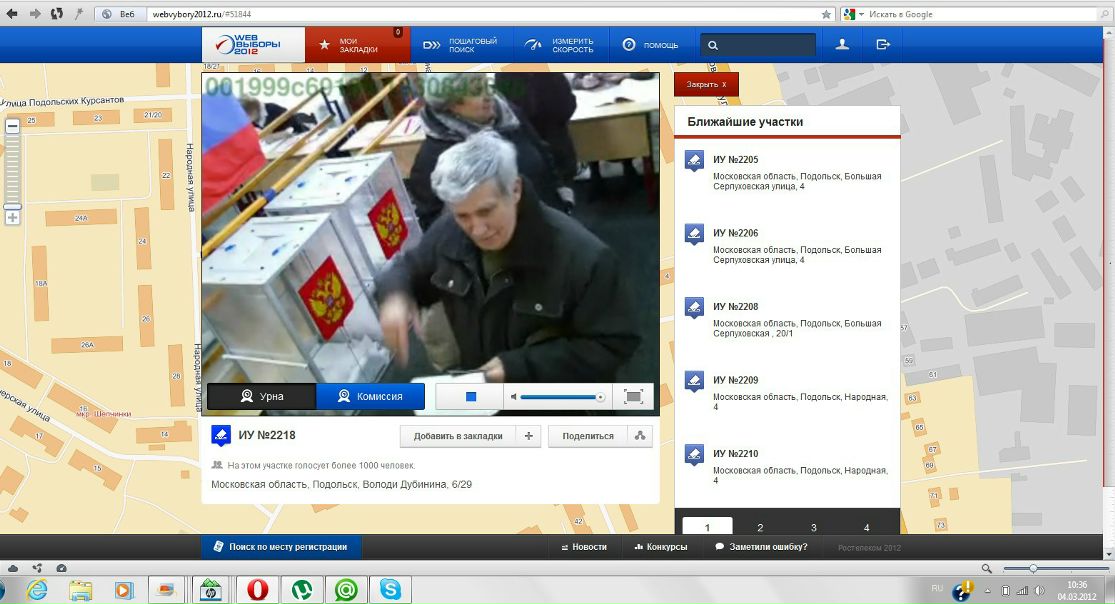The image size is (1115, 604).
Task: Switch camera view to Урна
Action: tap(261, 396)
